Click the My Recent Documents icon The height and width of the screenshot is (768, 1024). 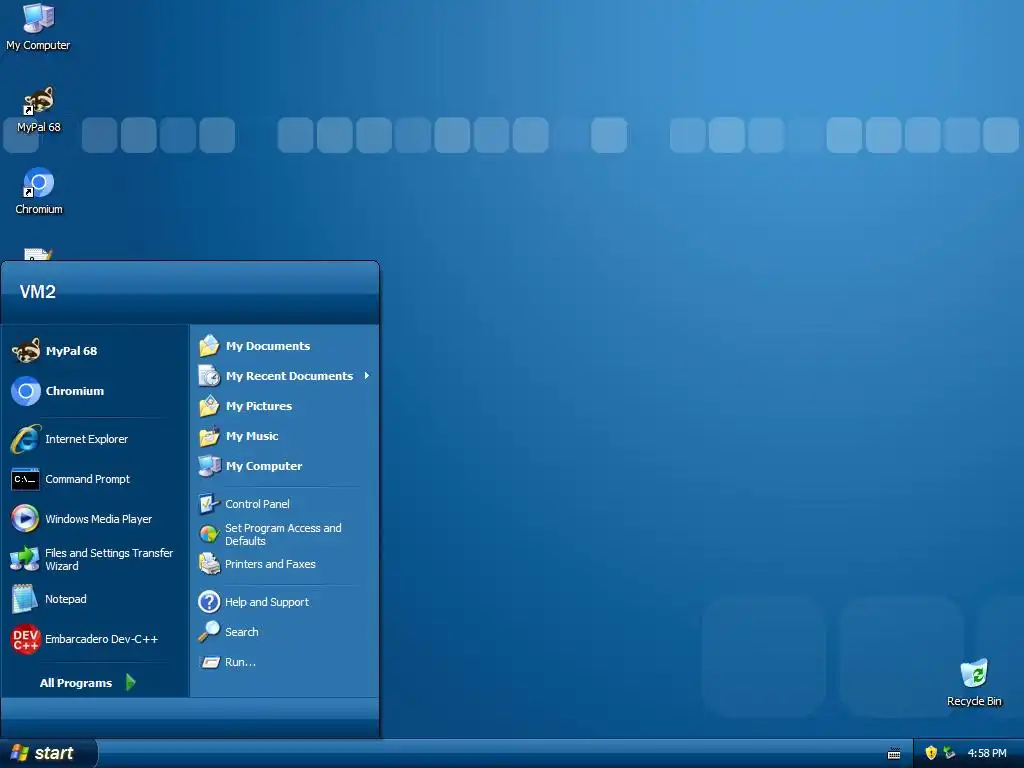(x=209, y=376)
